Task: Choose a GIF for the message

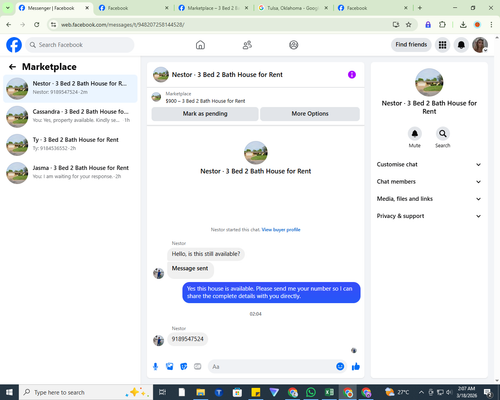Action: pyautogui.click(x=198, y=367)
